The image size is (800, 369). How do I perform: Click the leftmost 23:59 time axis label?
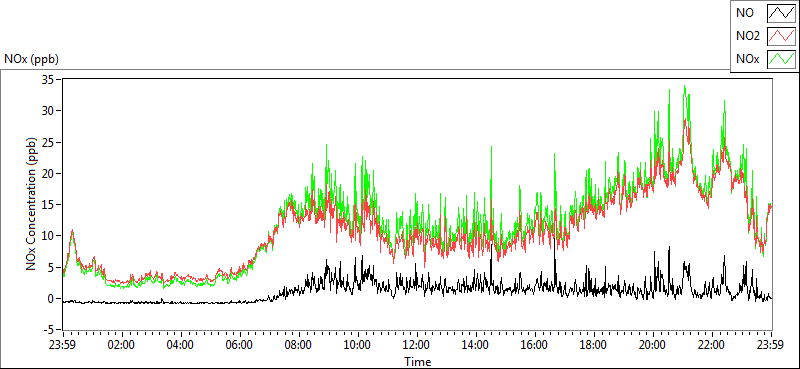62,344
